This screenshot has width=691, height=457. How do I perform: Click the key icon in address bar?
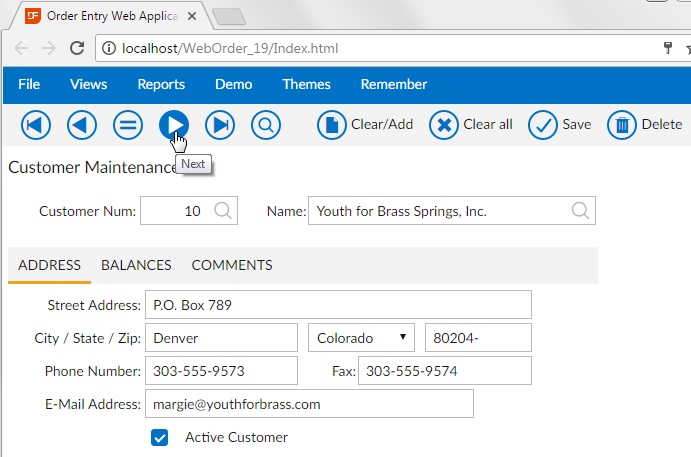pyautogui.click(x=668, y=48)
